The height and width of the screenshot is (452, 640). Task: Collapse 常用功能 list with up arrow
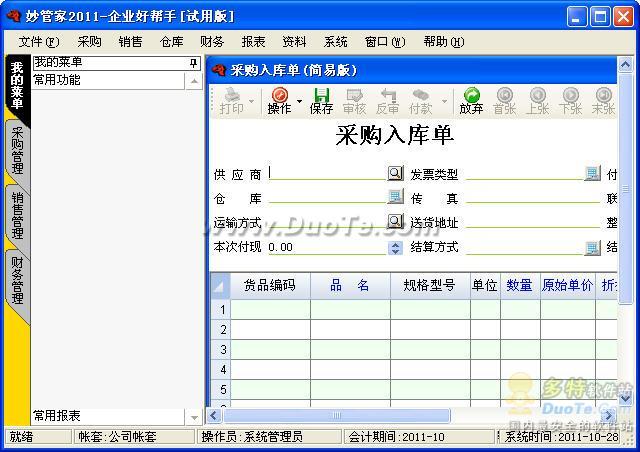[x=194, y=81]
